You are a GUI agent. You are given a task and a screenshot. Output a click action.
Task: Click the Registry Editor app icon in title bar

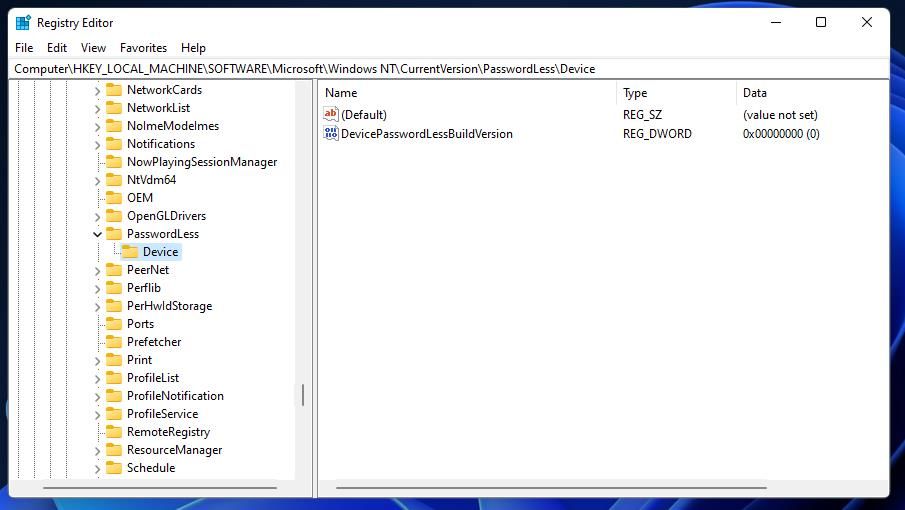coord(23,22)
